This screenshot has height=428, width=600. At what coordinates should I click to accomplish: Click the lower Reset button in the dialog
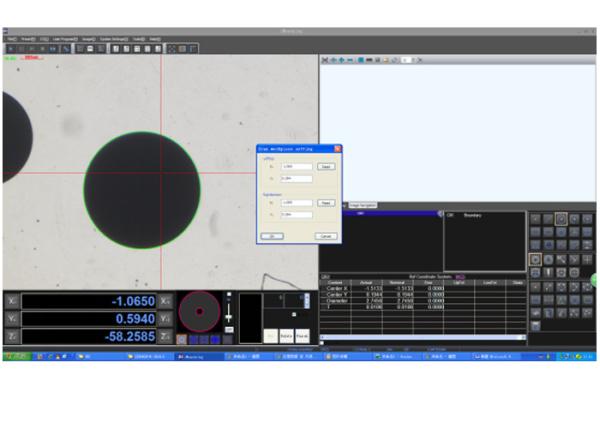point(326,203)
